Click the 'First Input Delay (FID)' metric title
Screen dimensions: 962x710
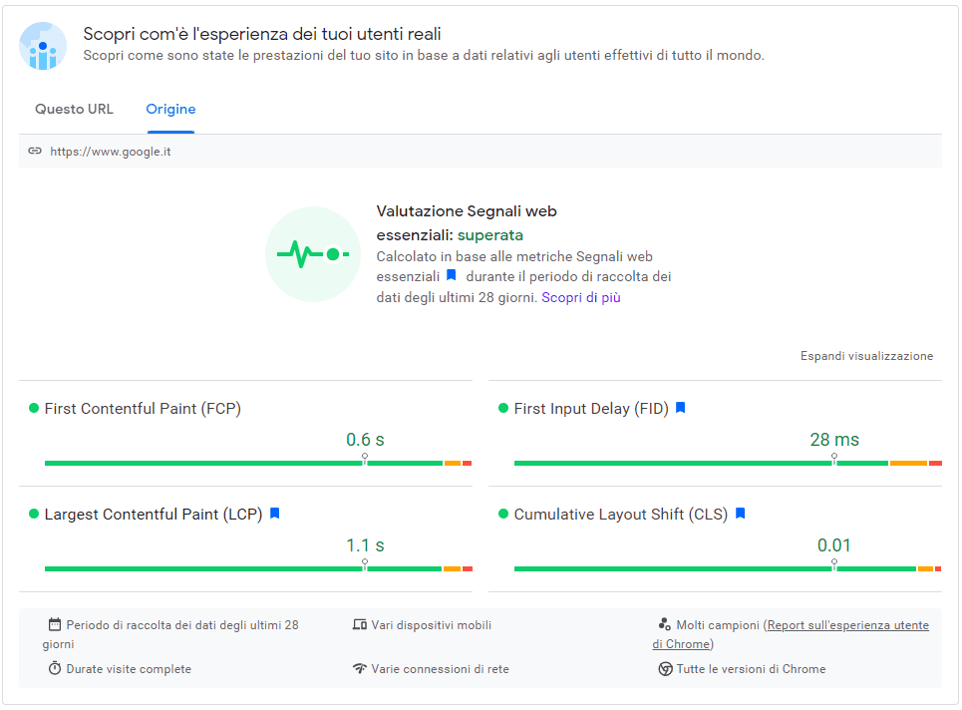[591, 409]
